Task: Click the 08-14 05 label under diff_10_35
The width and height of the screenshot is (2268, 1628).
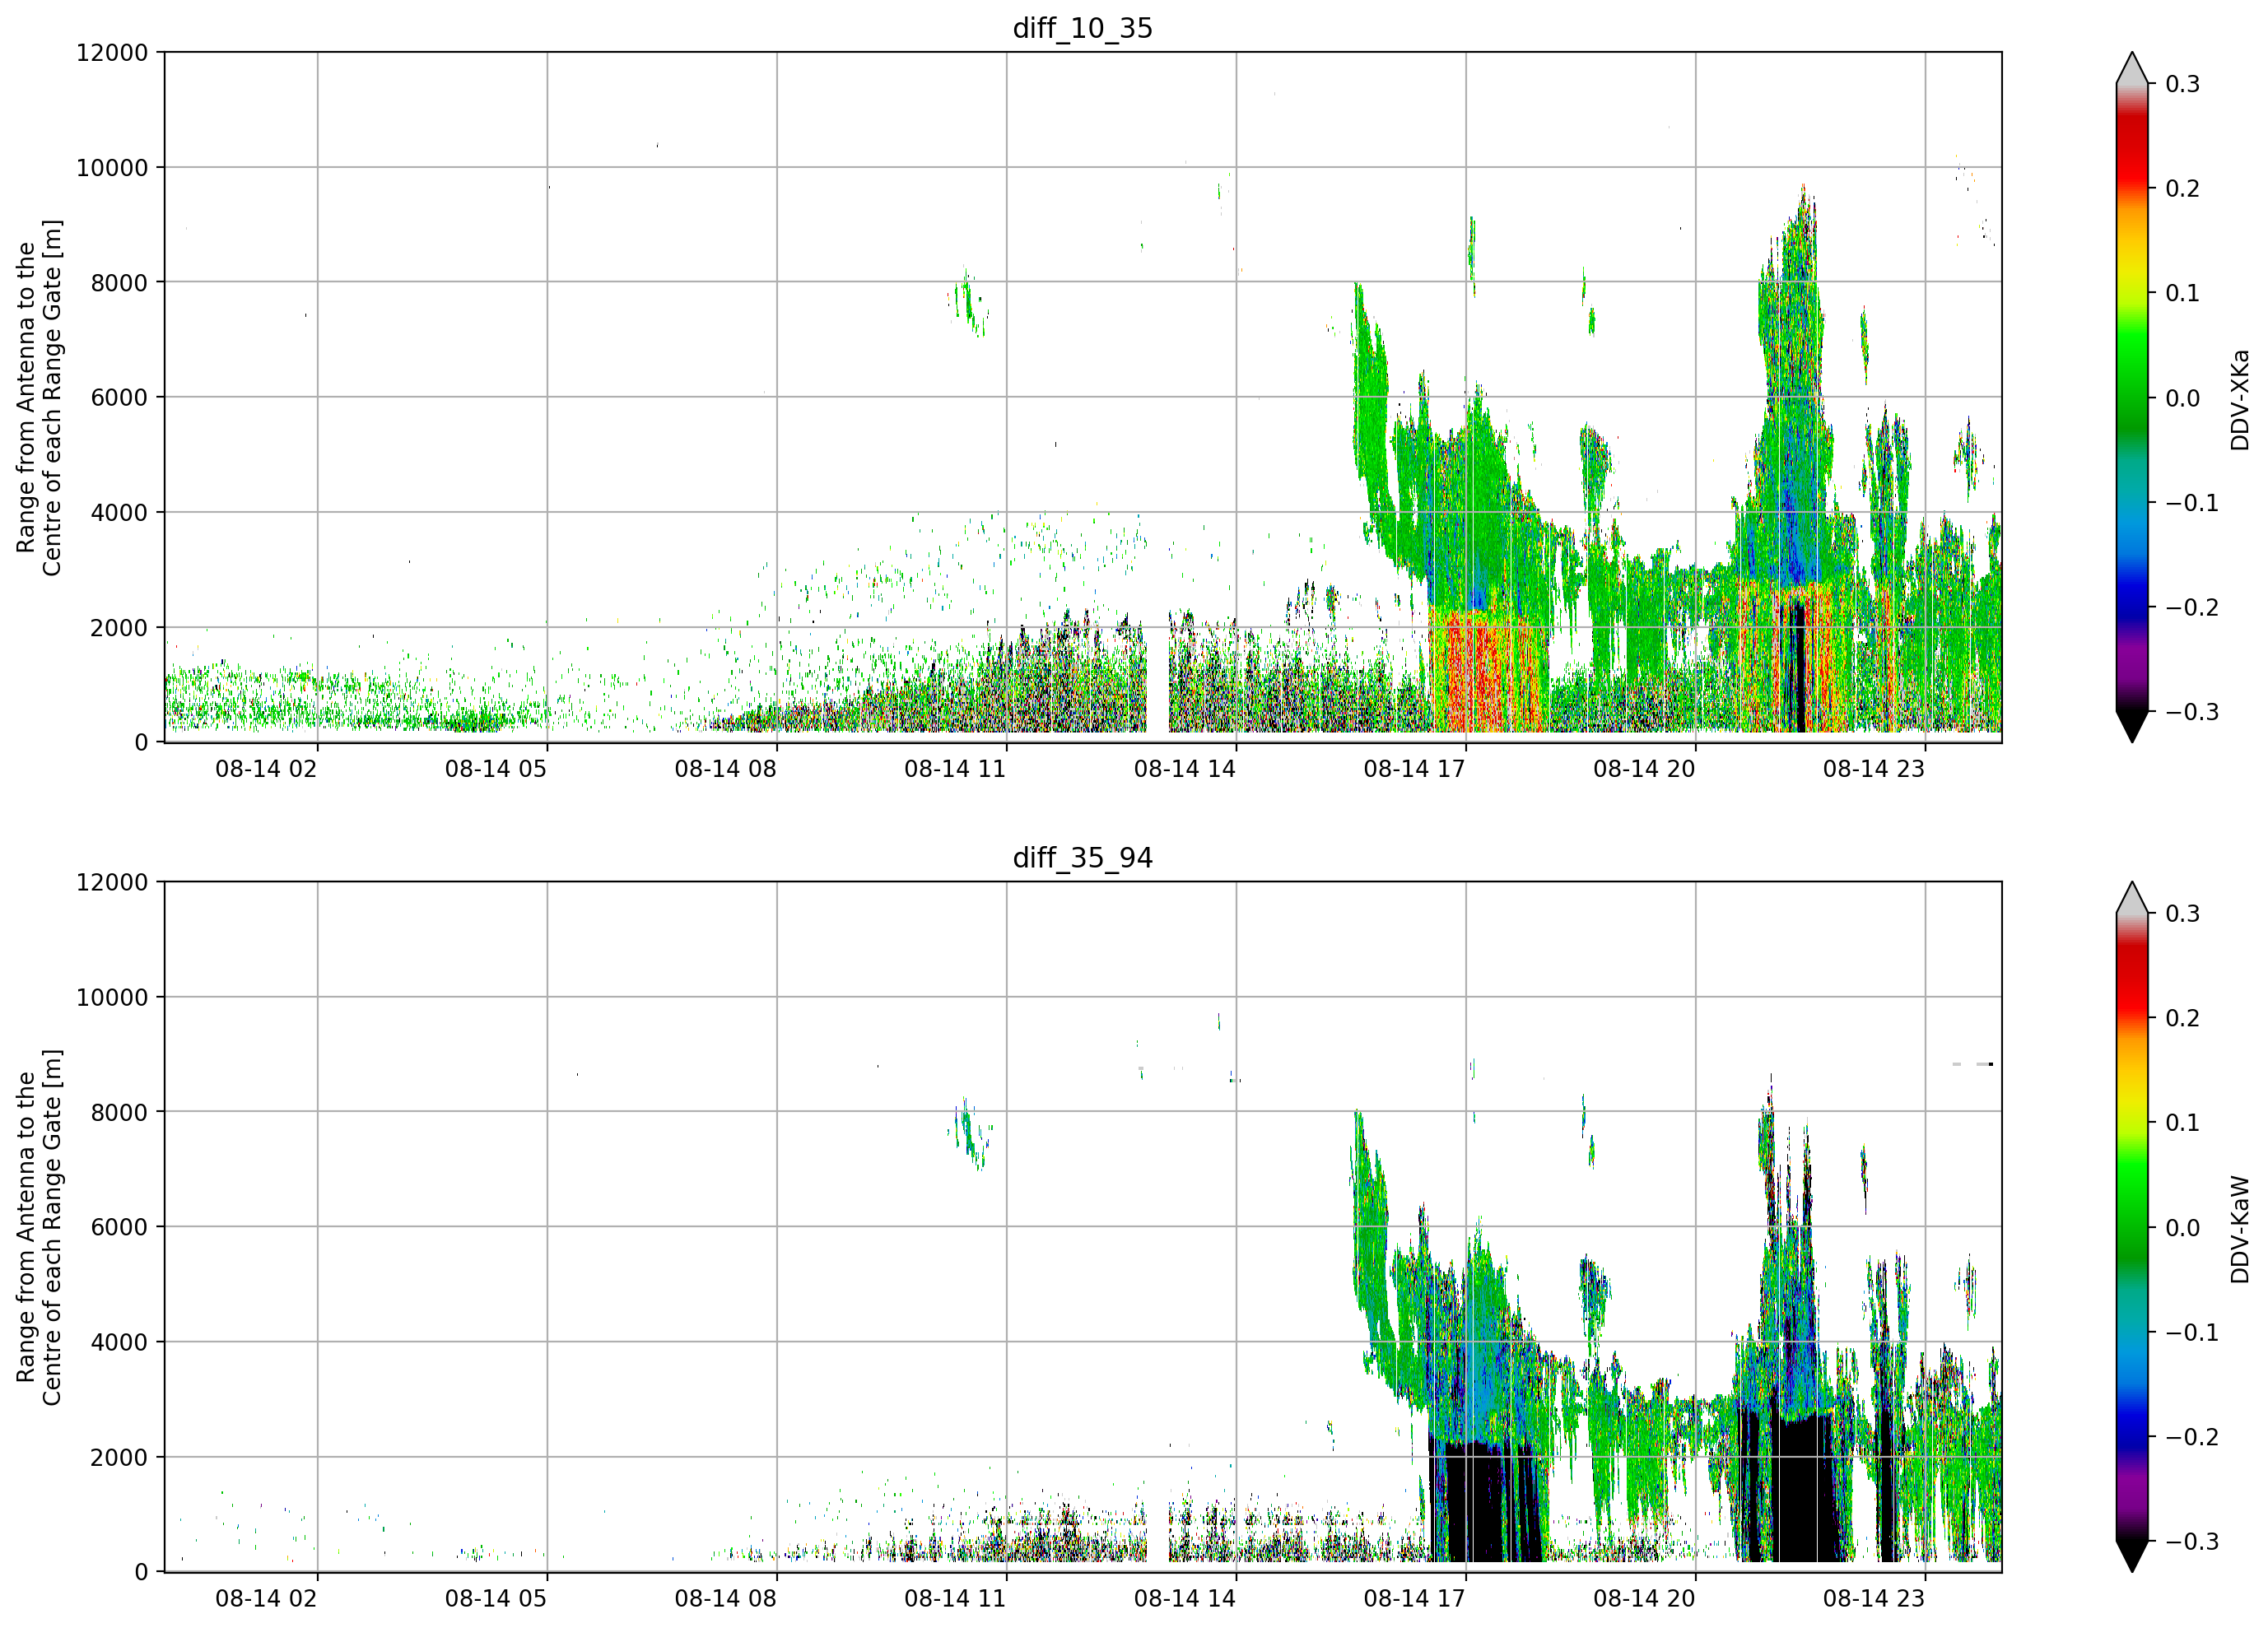Action: 496,769
